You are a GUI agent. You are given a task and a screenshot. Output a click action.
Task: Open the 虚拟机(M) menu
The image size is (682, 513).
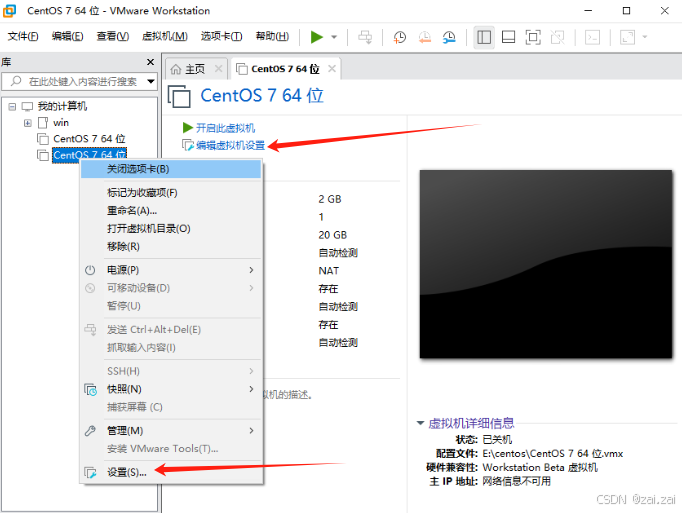coord(165,36)
